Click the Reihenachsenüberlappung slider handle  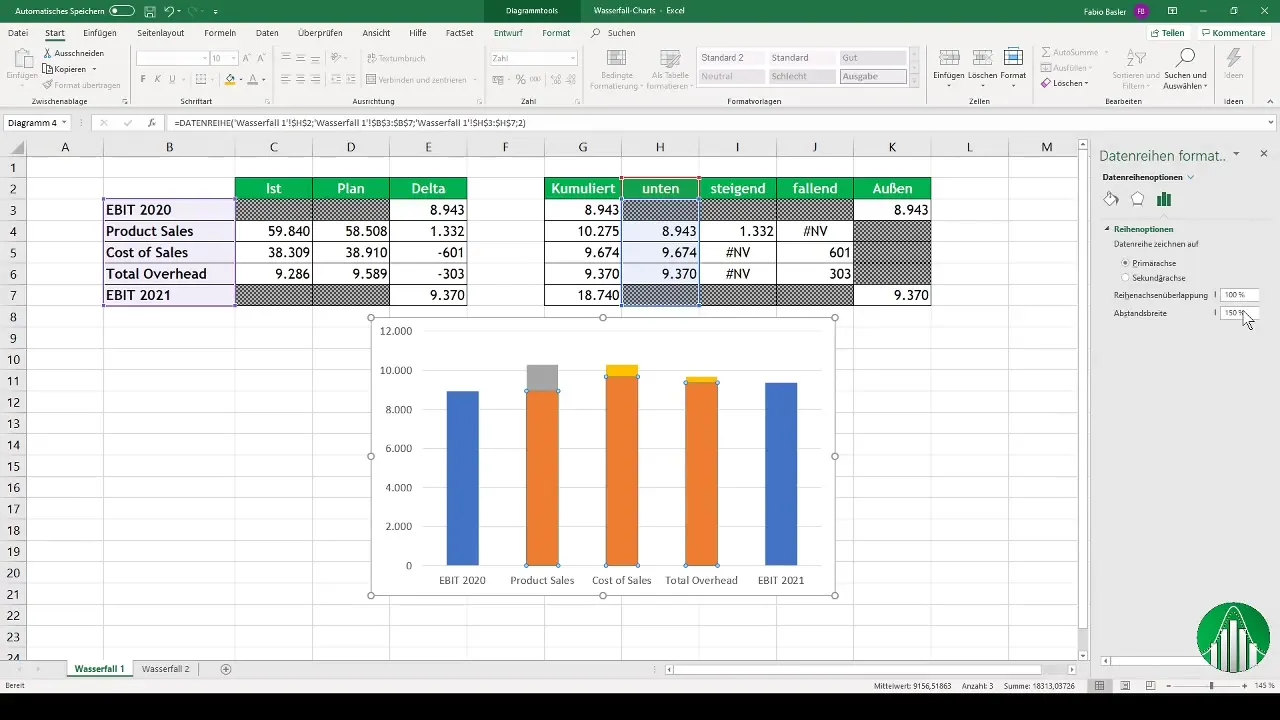point(1216,295)
